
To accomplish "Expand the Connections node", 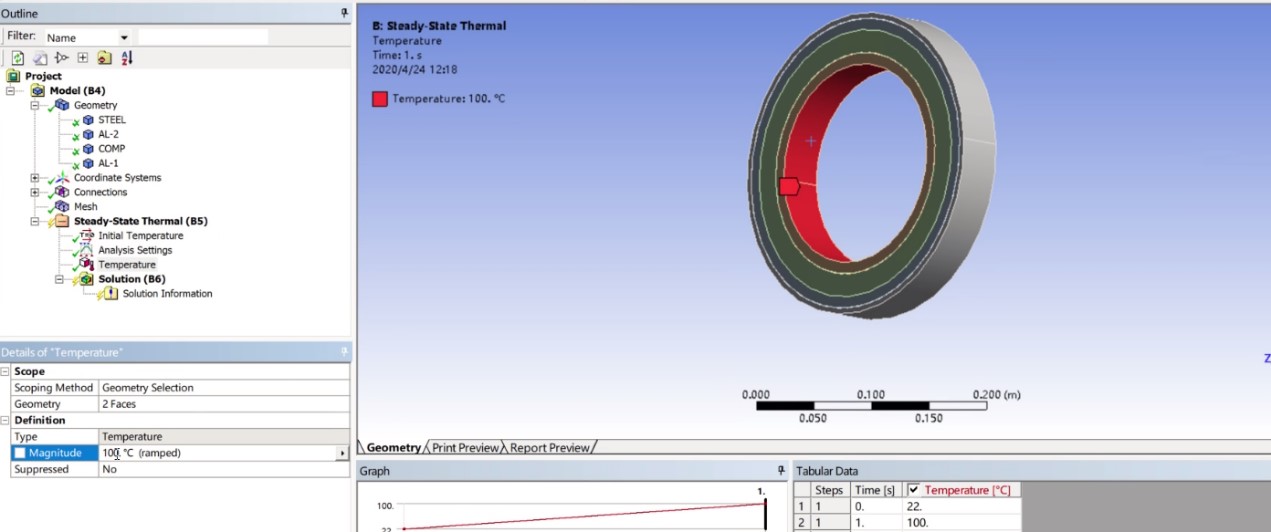I will (x=35, y=192).
